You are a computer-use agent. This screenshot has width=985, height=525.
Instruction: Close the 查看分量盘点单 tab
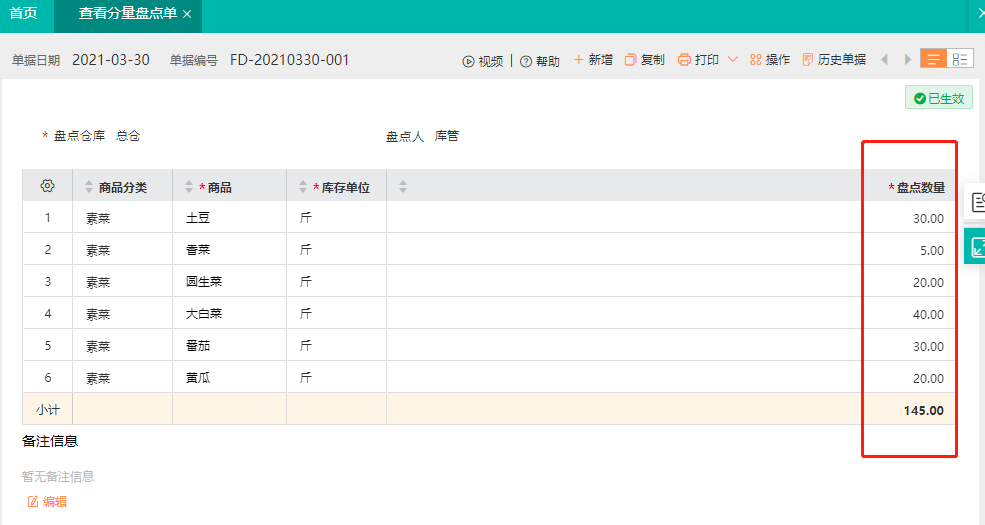tap(187, 14)
